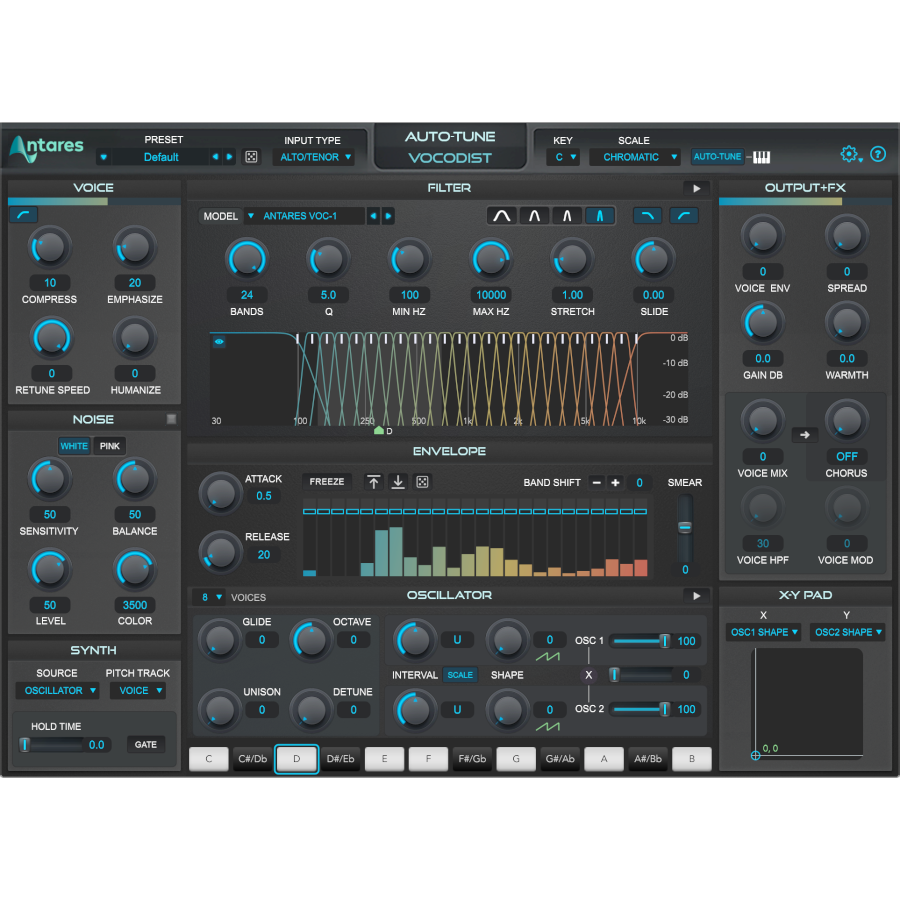Choose the widest filter band shape
The image size is (900, 900).
click(502, 216)
